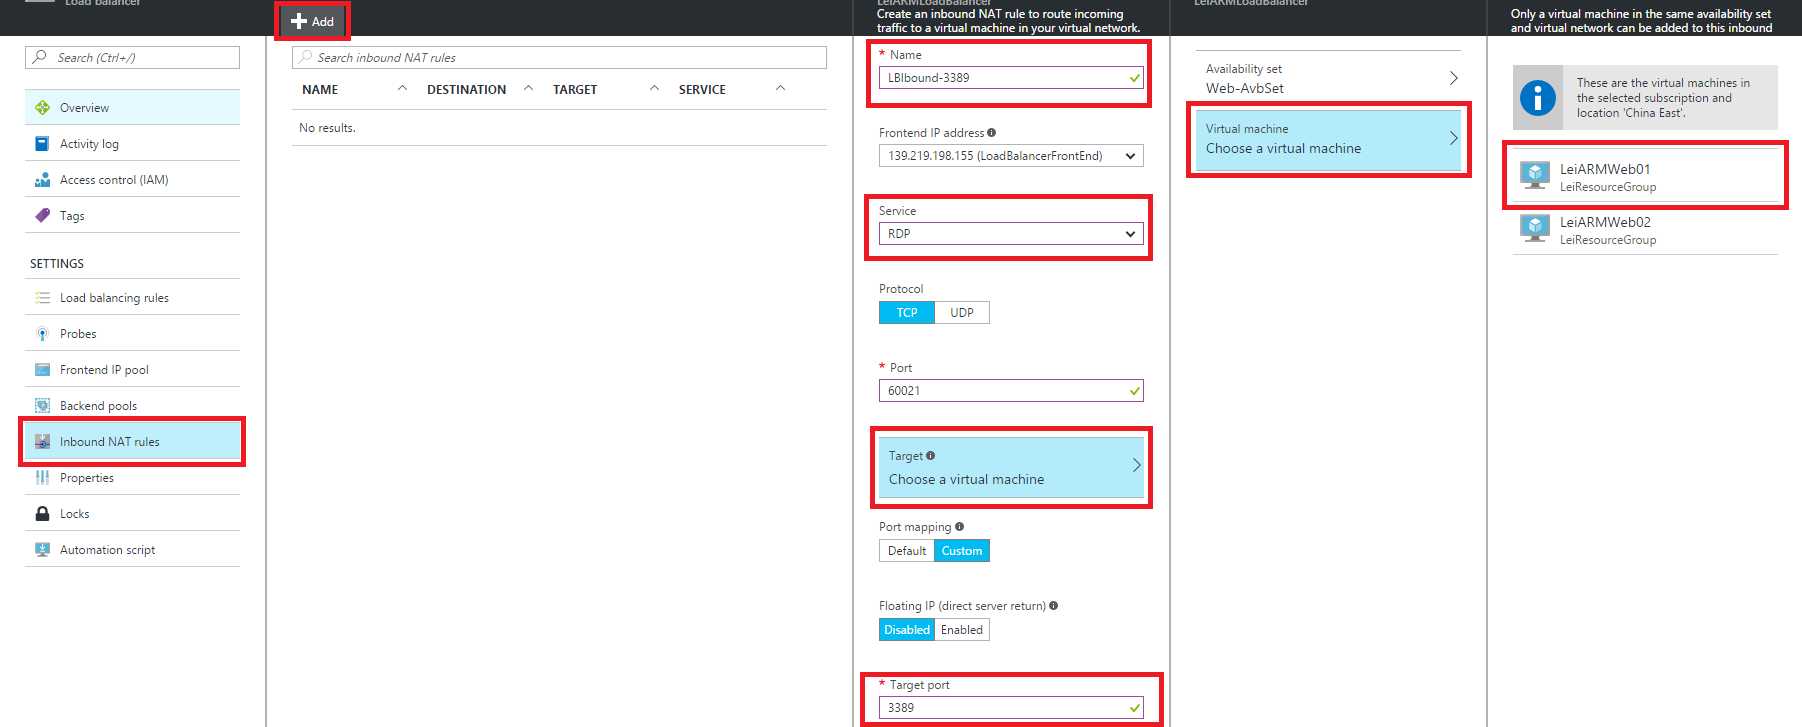Open Load balancing rules settings
1802x727 pixels.
[132, 297]
